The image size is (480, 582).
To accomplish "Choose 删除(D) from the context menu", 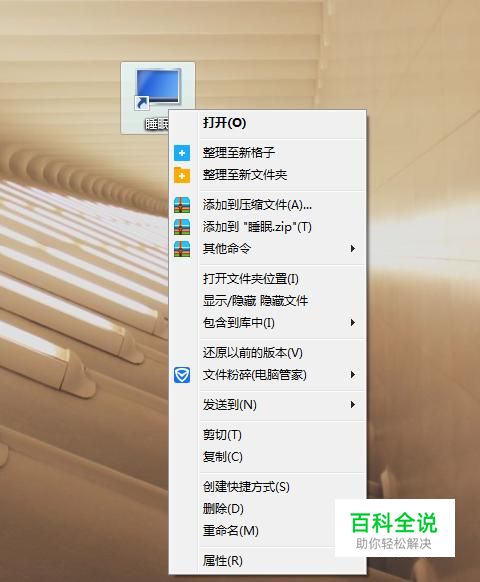I will [x=252, y=509].
